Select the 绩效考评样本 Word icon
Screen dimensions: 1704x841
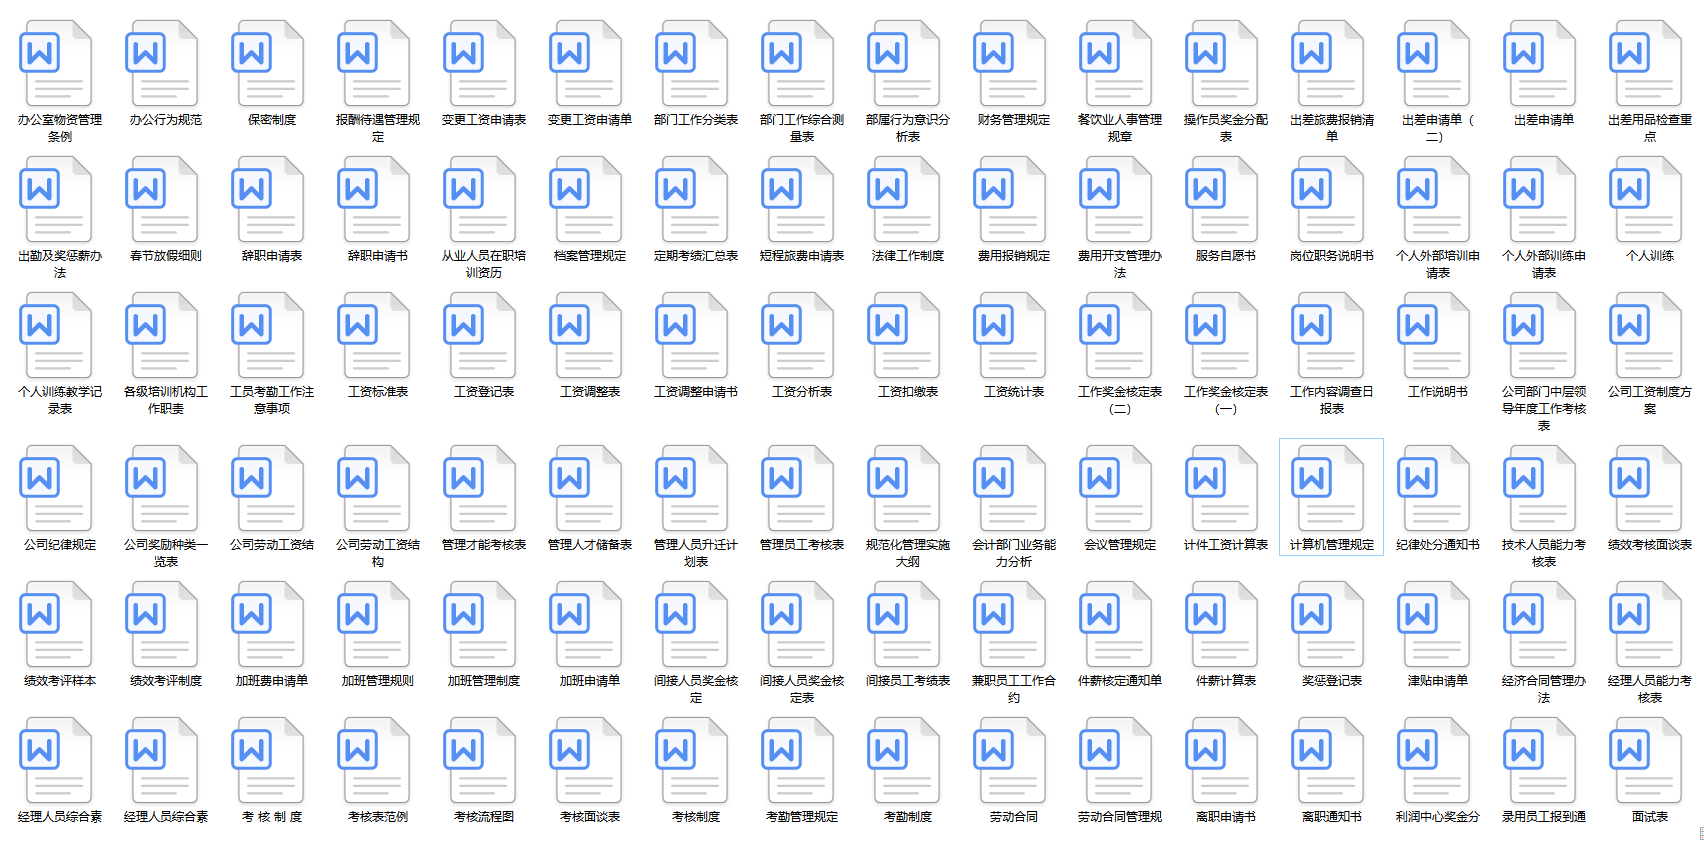[56, 625]
